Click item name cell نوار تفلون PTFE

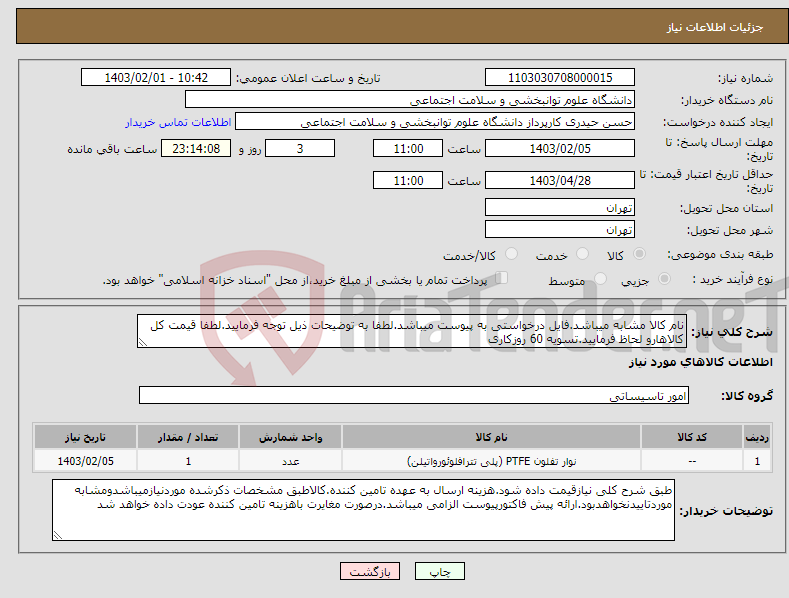[491, 461]
